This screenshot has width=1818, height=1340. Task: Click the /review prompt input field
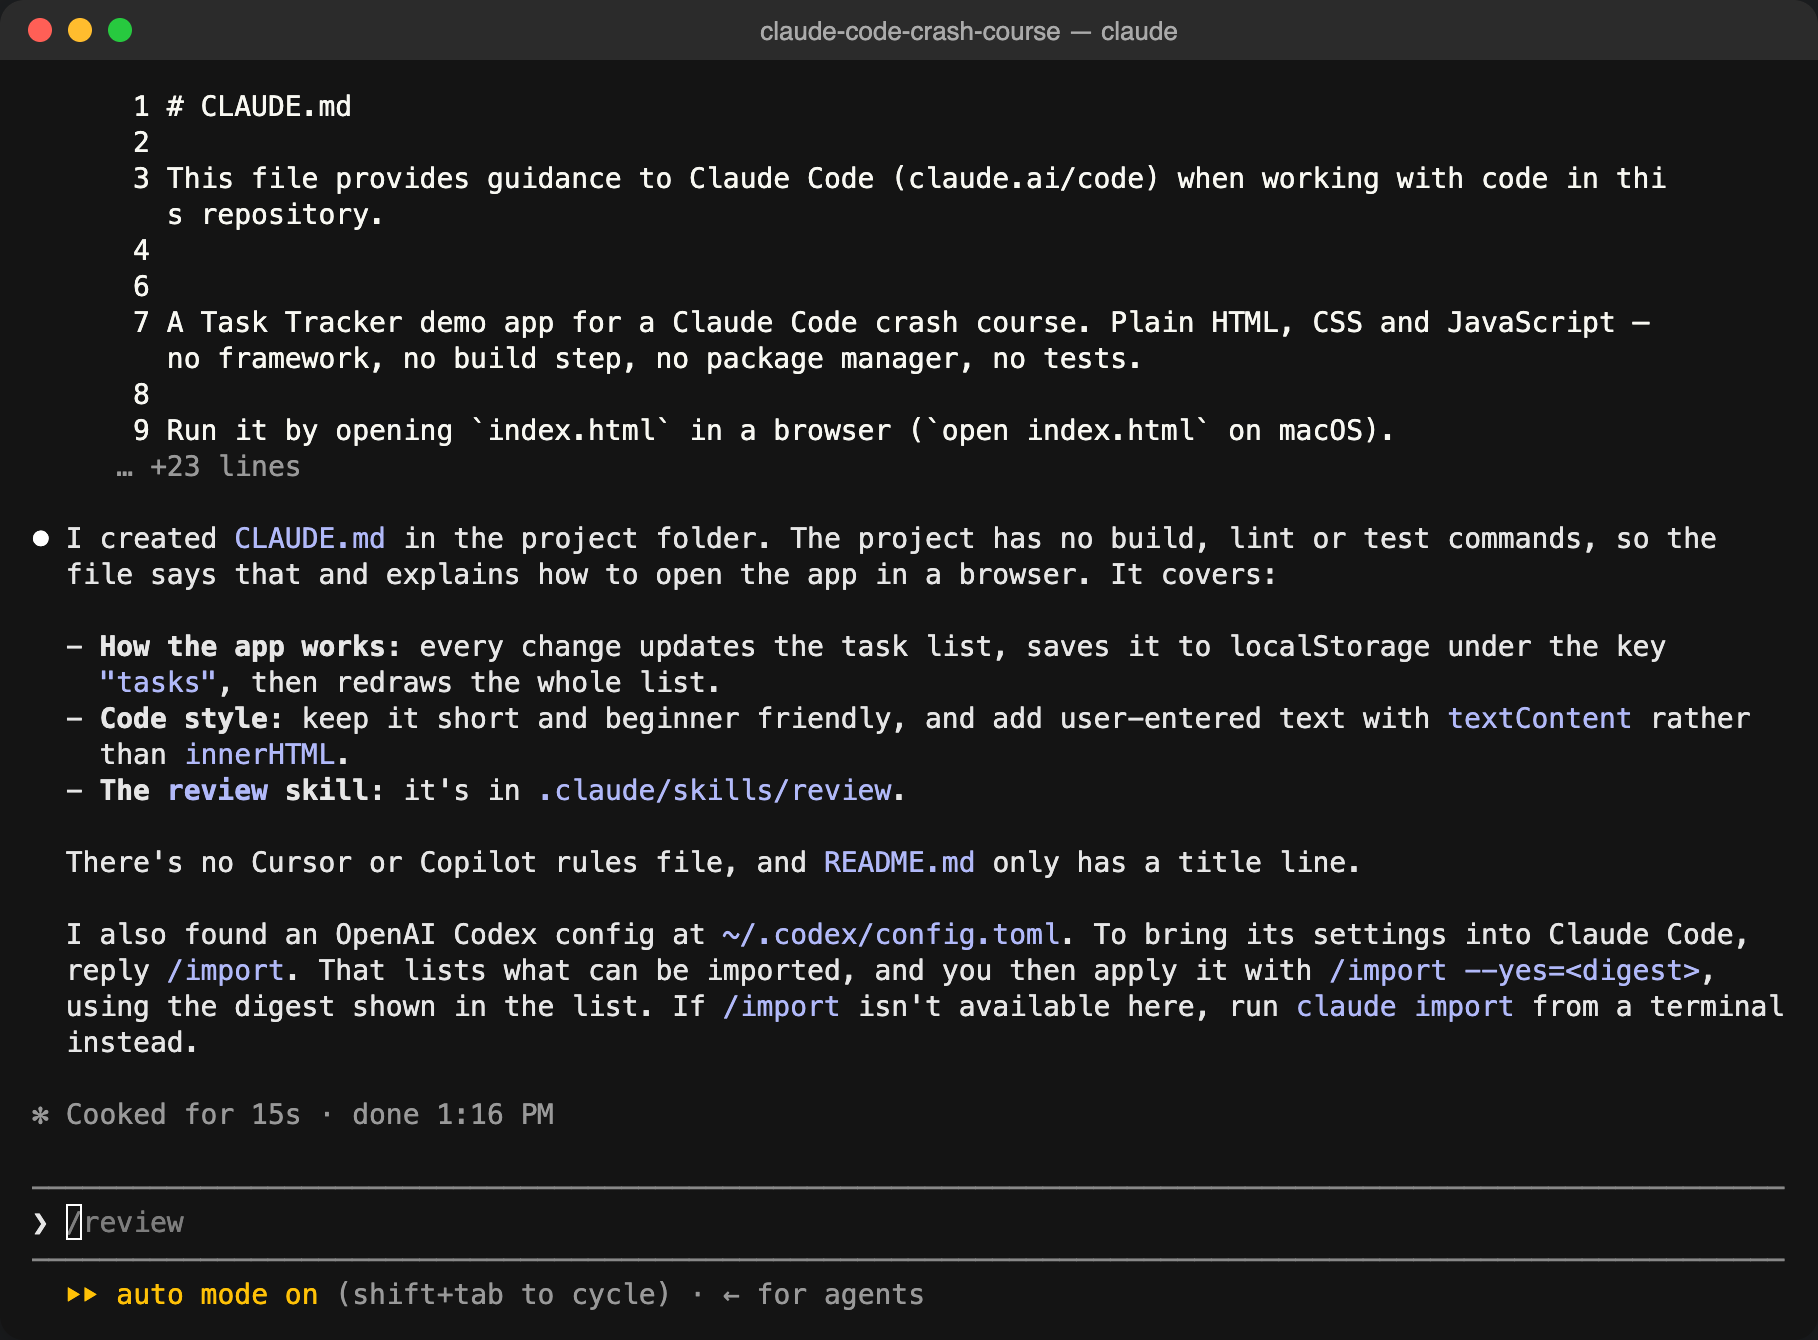908,1222
